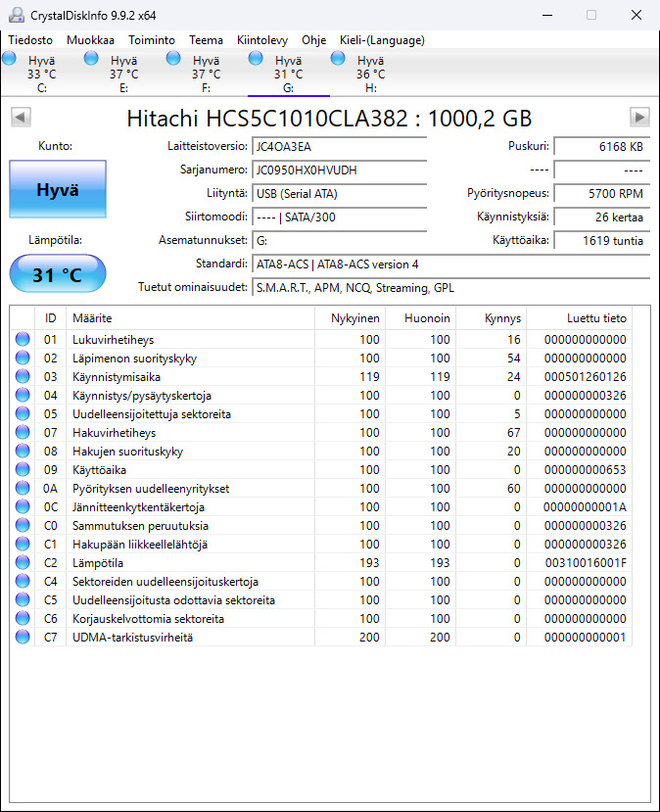Select drive H: disk tab
660x812 pixels.
click(x=371, y=74)
